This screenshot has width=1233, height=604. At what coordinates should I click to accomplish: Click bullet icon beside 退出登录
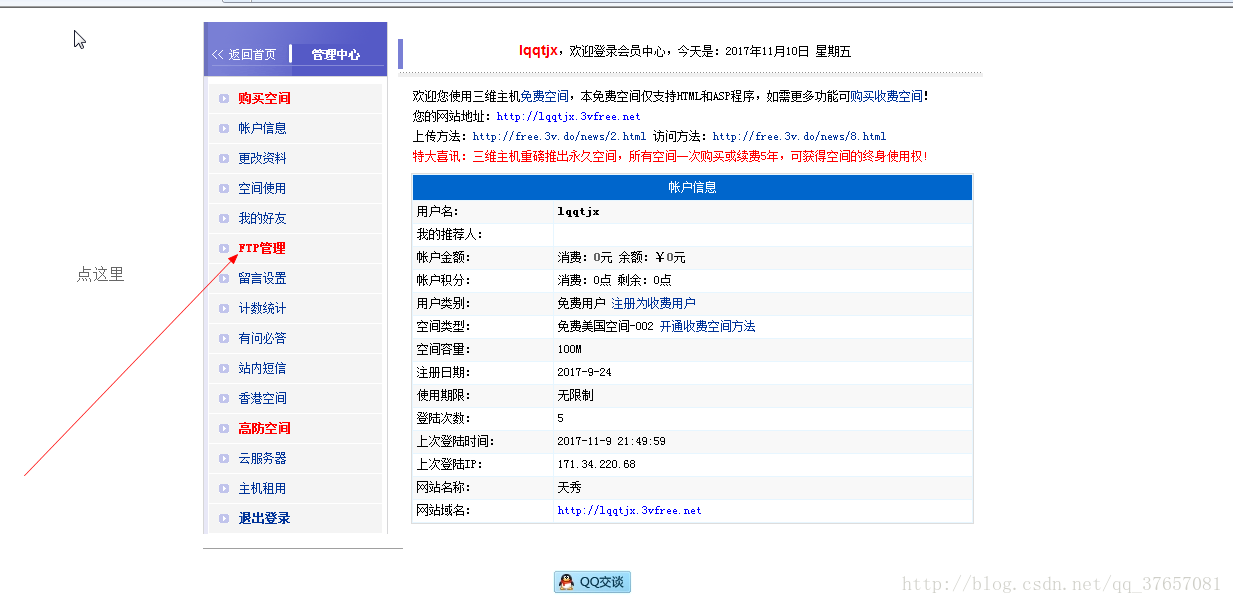tap(224, 518)
